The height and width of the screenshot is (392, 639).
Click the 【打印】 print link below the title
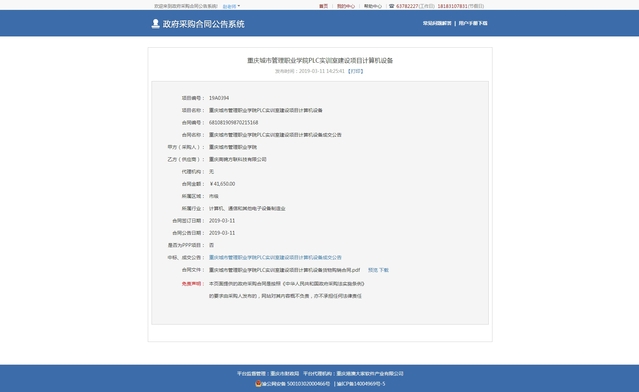coord(355,71)
